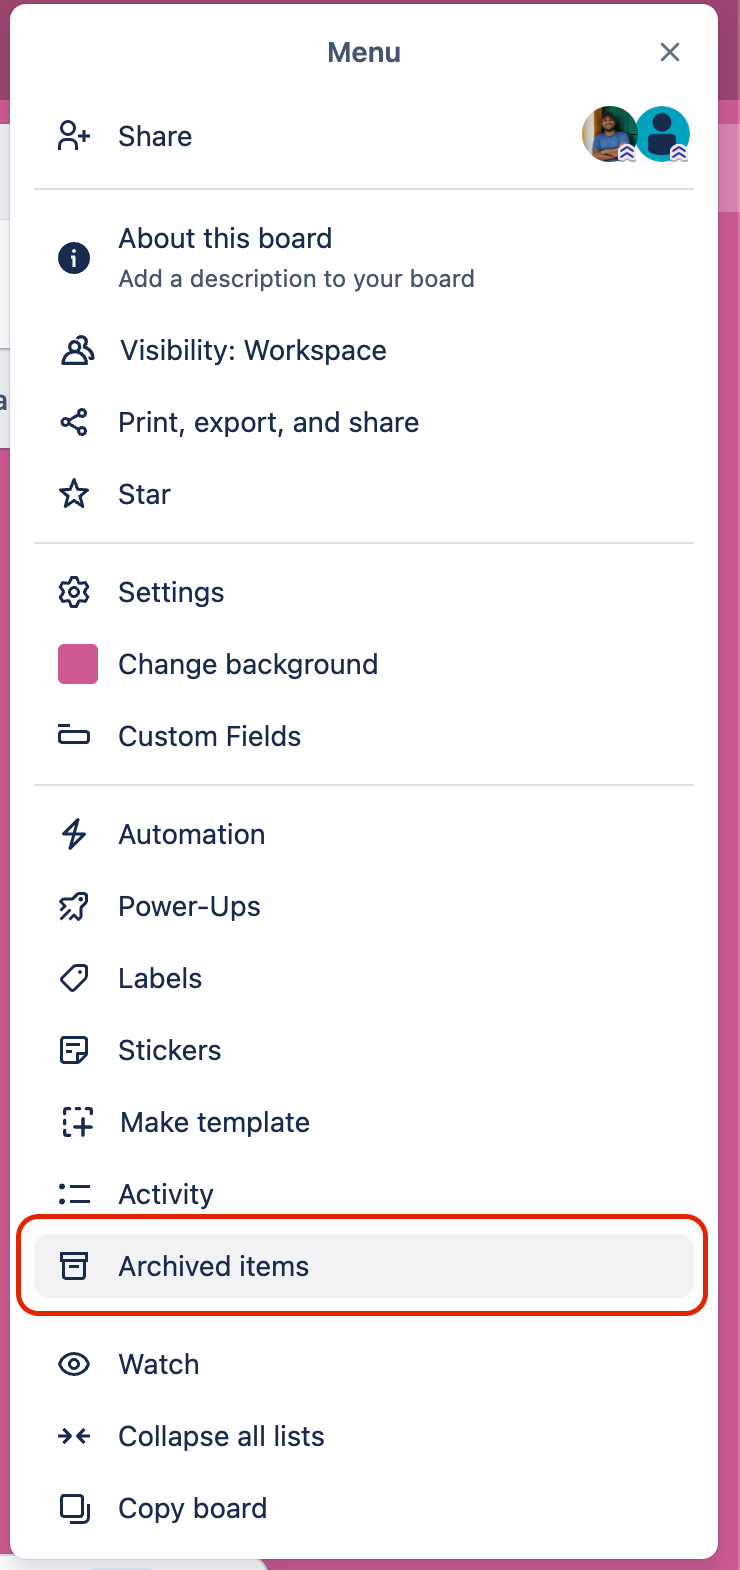The height and width of the screenshot is (1570, 740).
Task: Click the Archived items box icon
Action: pos(74,1266)
